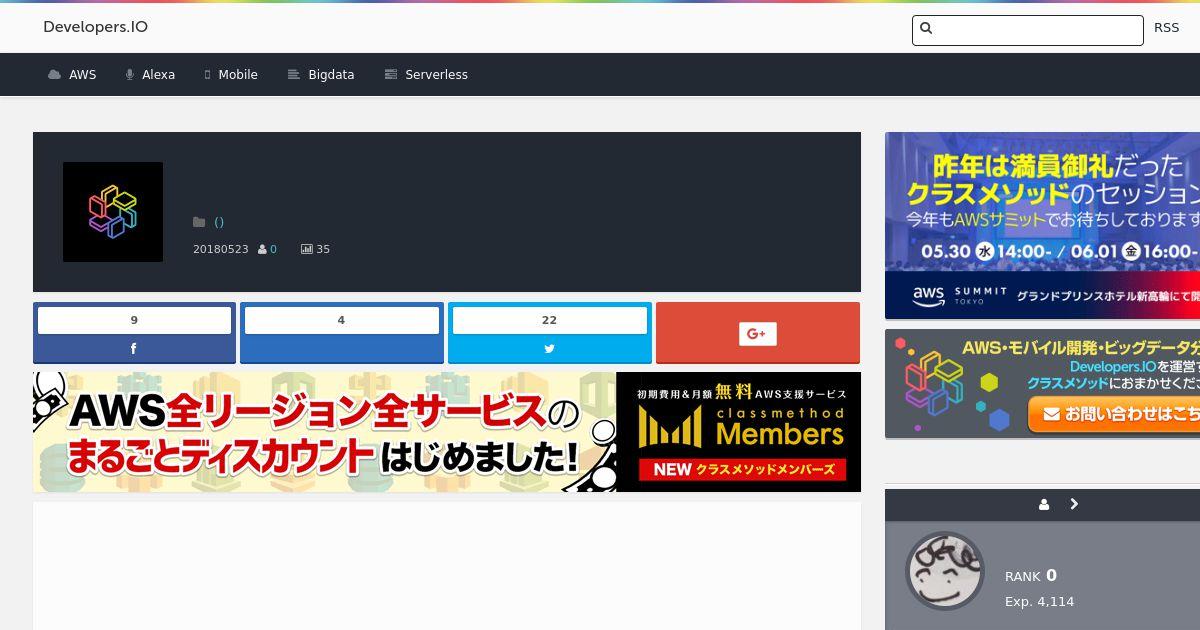The image size is (1200, 630).
Task: Click the author avatar thumbnail
Action: (945, 571)
